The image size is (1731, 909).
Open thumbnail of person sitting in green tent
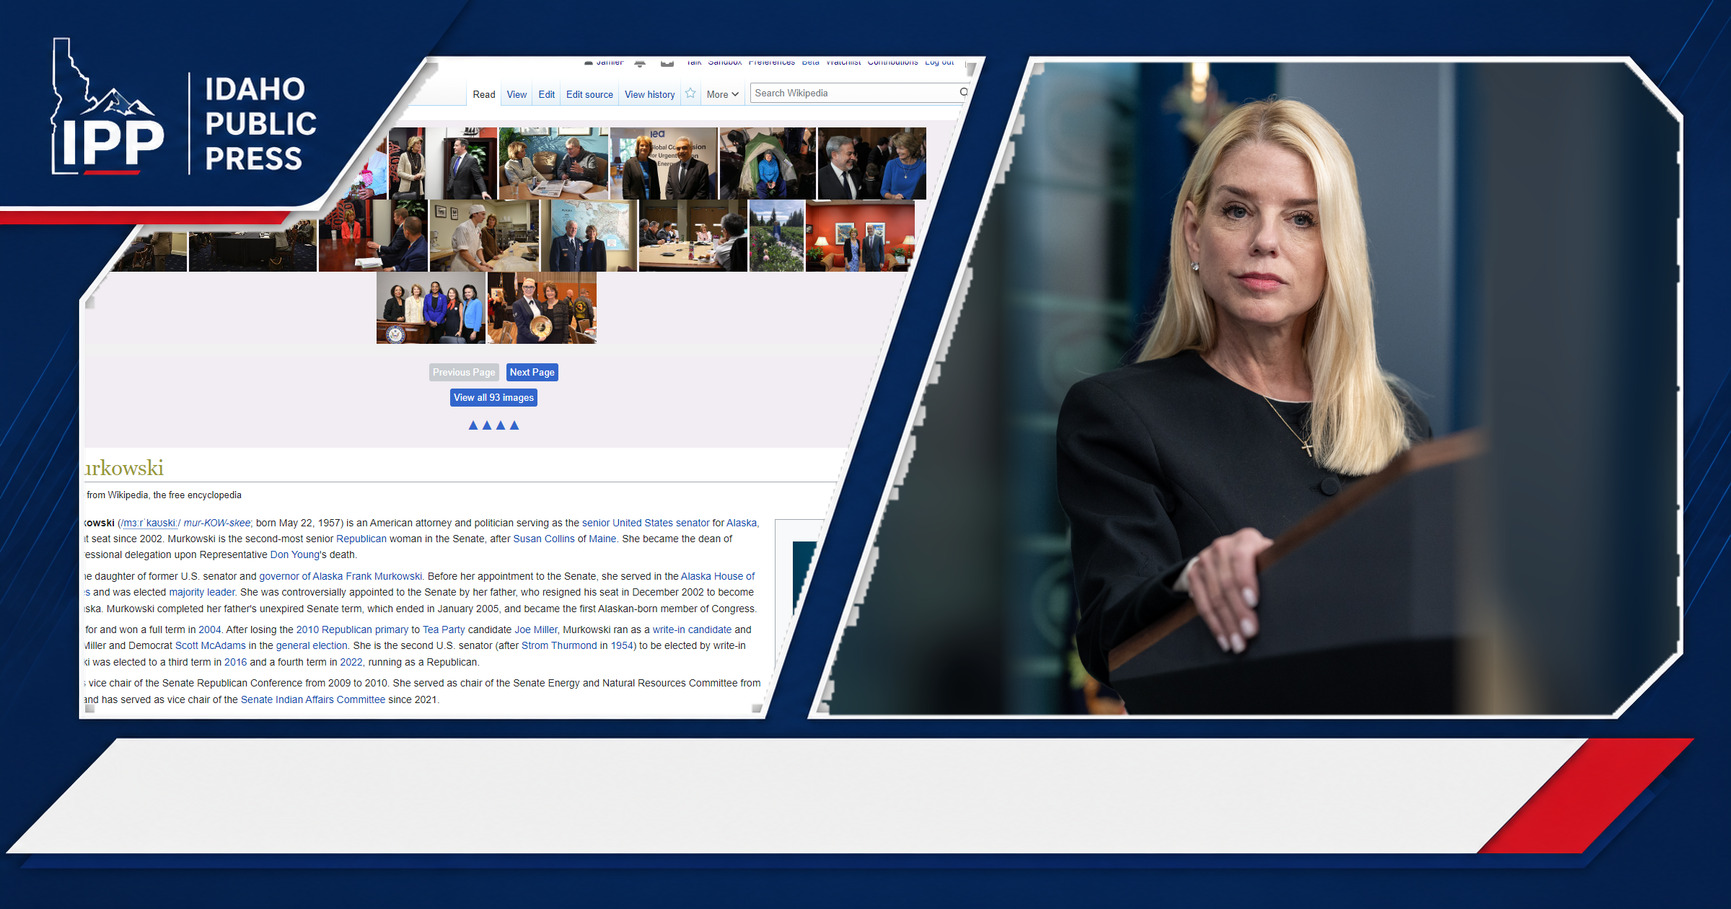(x=768, y=163)
